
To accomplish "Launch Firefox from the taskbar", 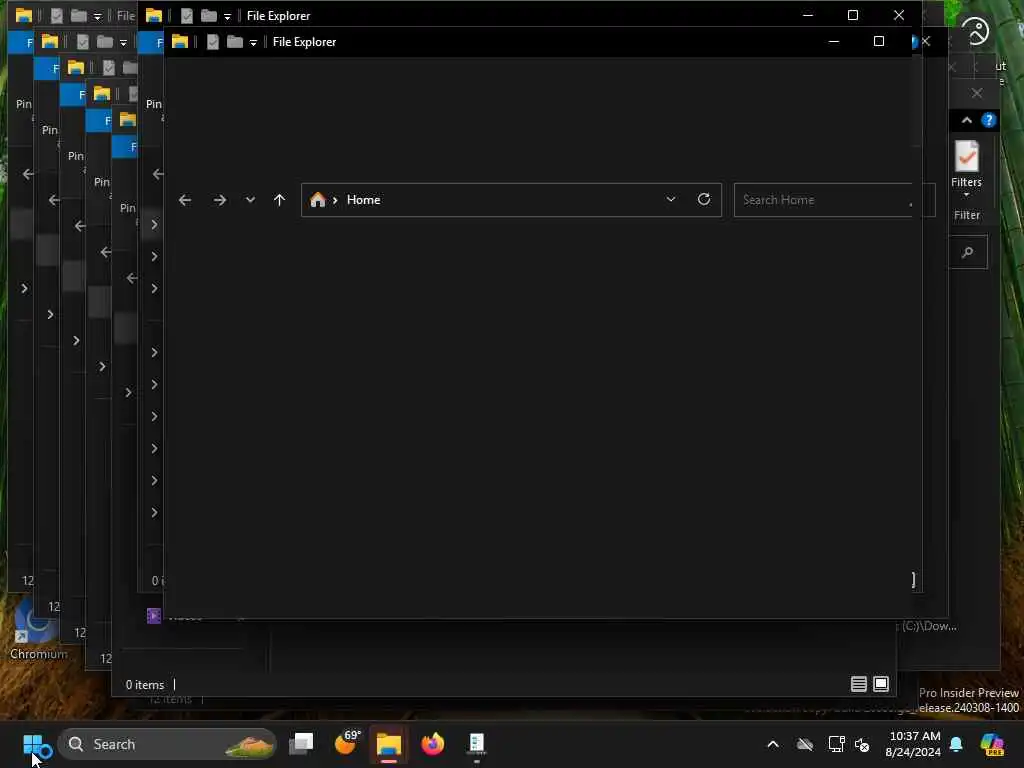I will (x=432, y=744).
